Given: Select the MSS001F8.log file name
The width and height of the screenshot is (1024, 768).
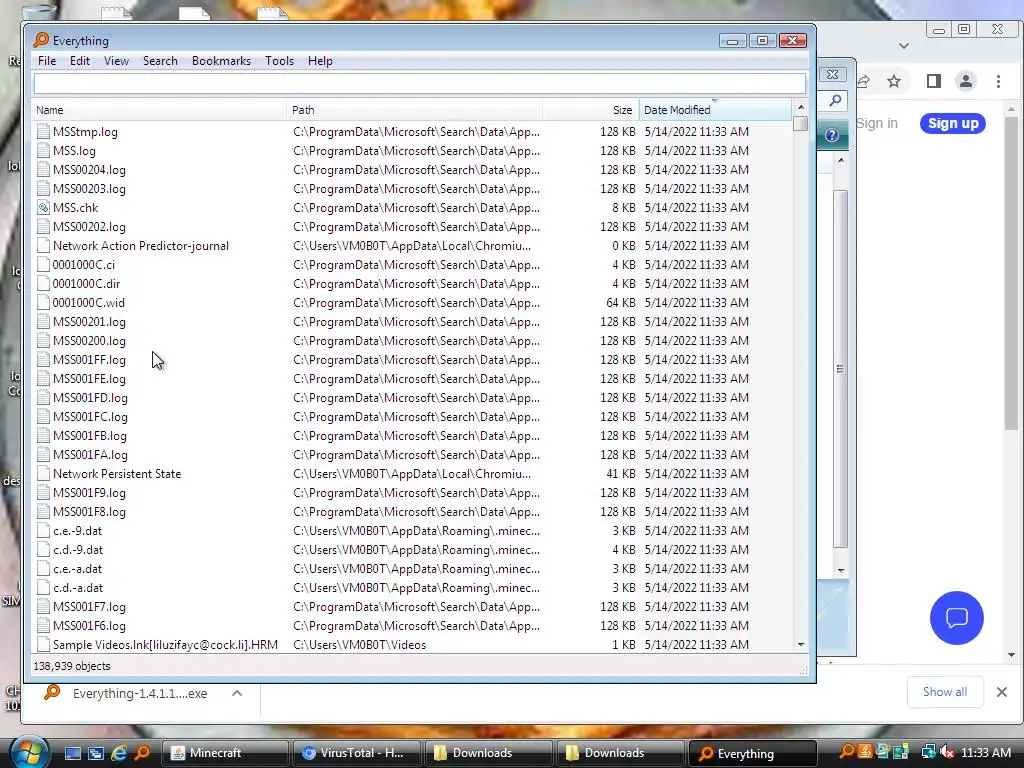Looking at the screenshot, I should (x=89, y=511).
